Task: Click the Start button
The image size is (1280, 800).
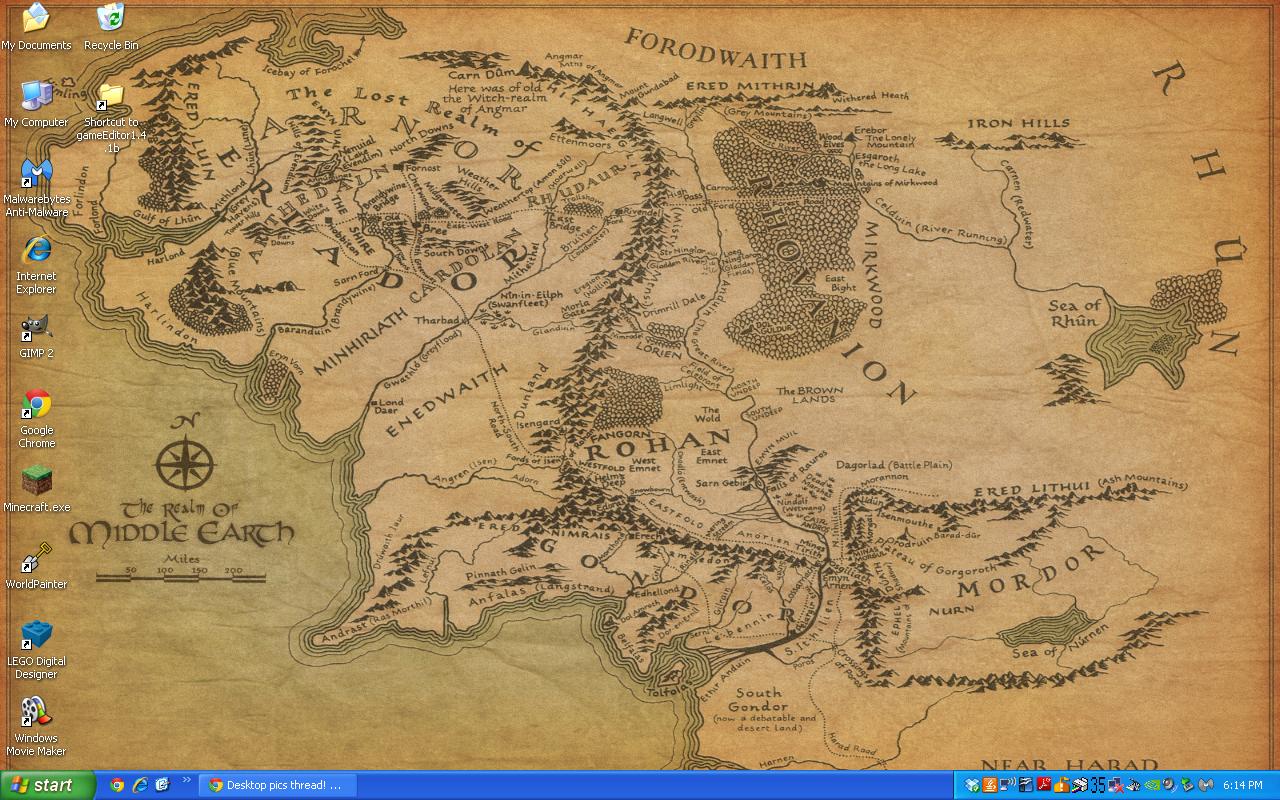Action: (x=47, y=785)
